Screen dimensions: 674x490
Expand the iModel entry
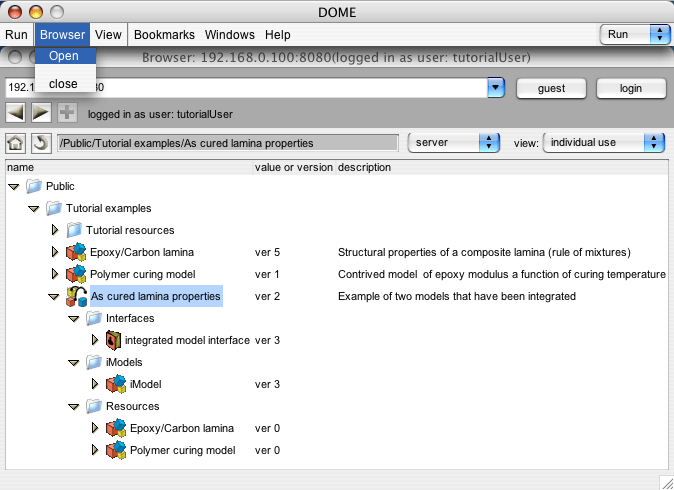[95, 384]
